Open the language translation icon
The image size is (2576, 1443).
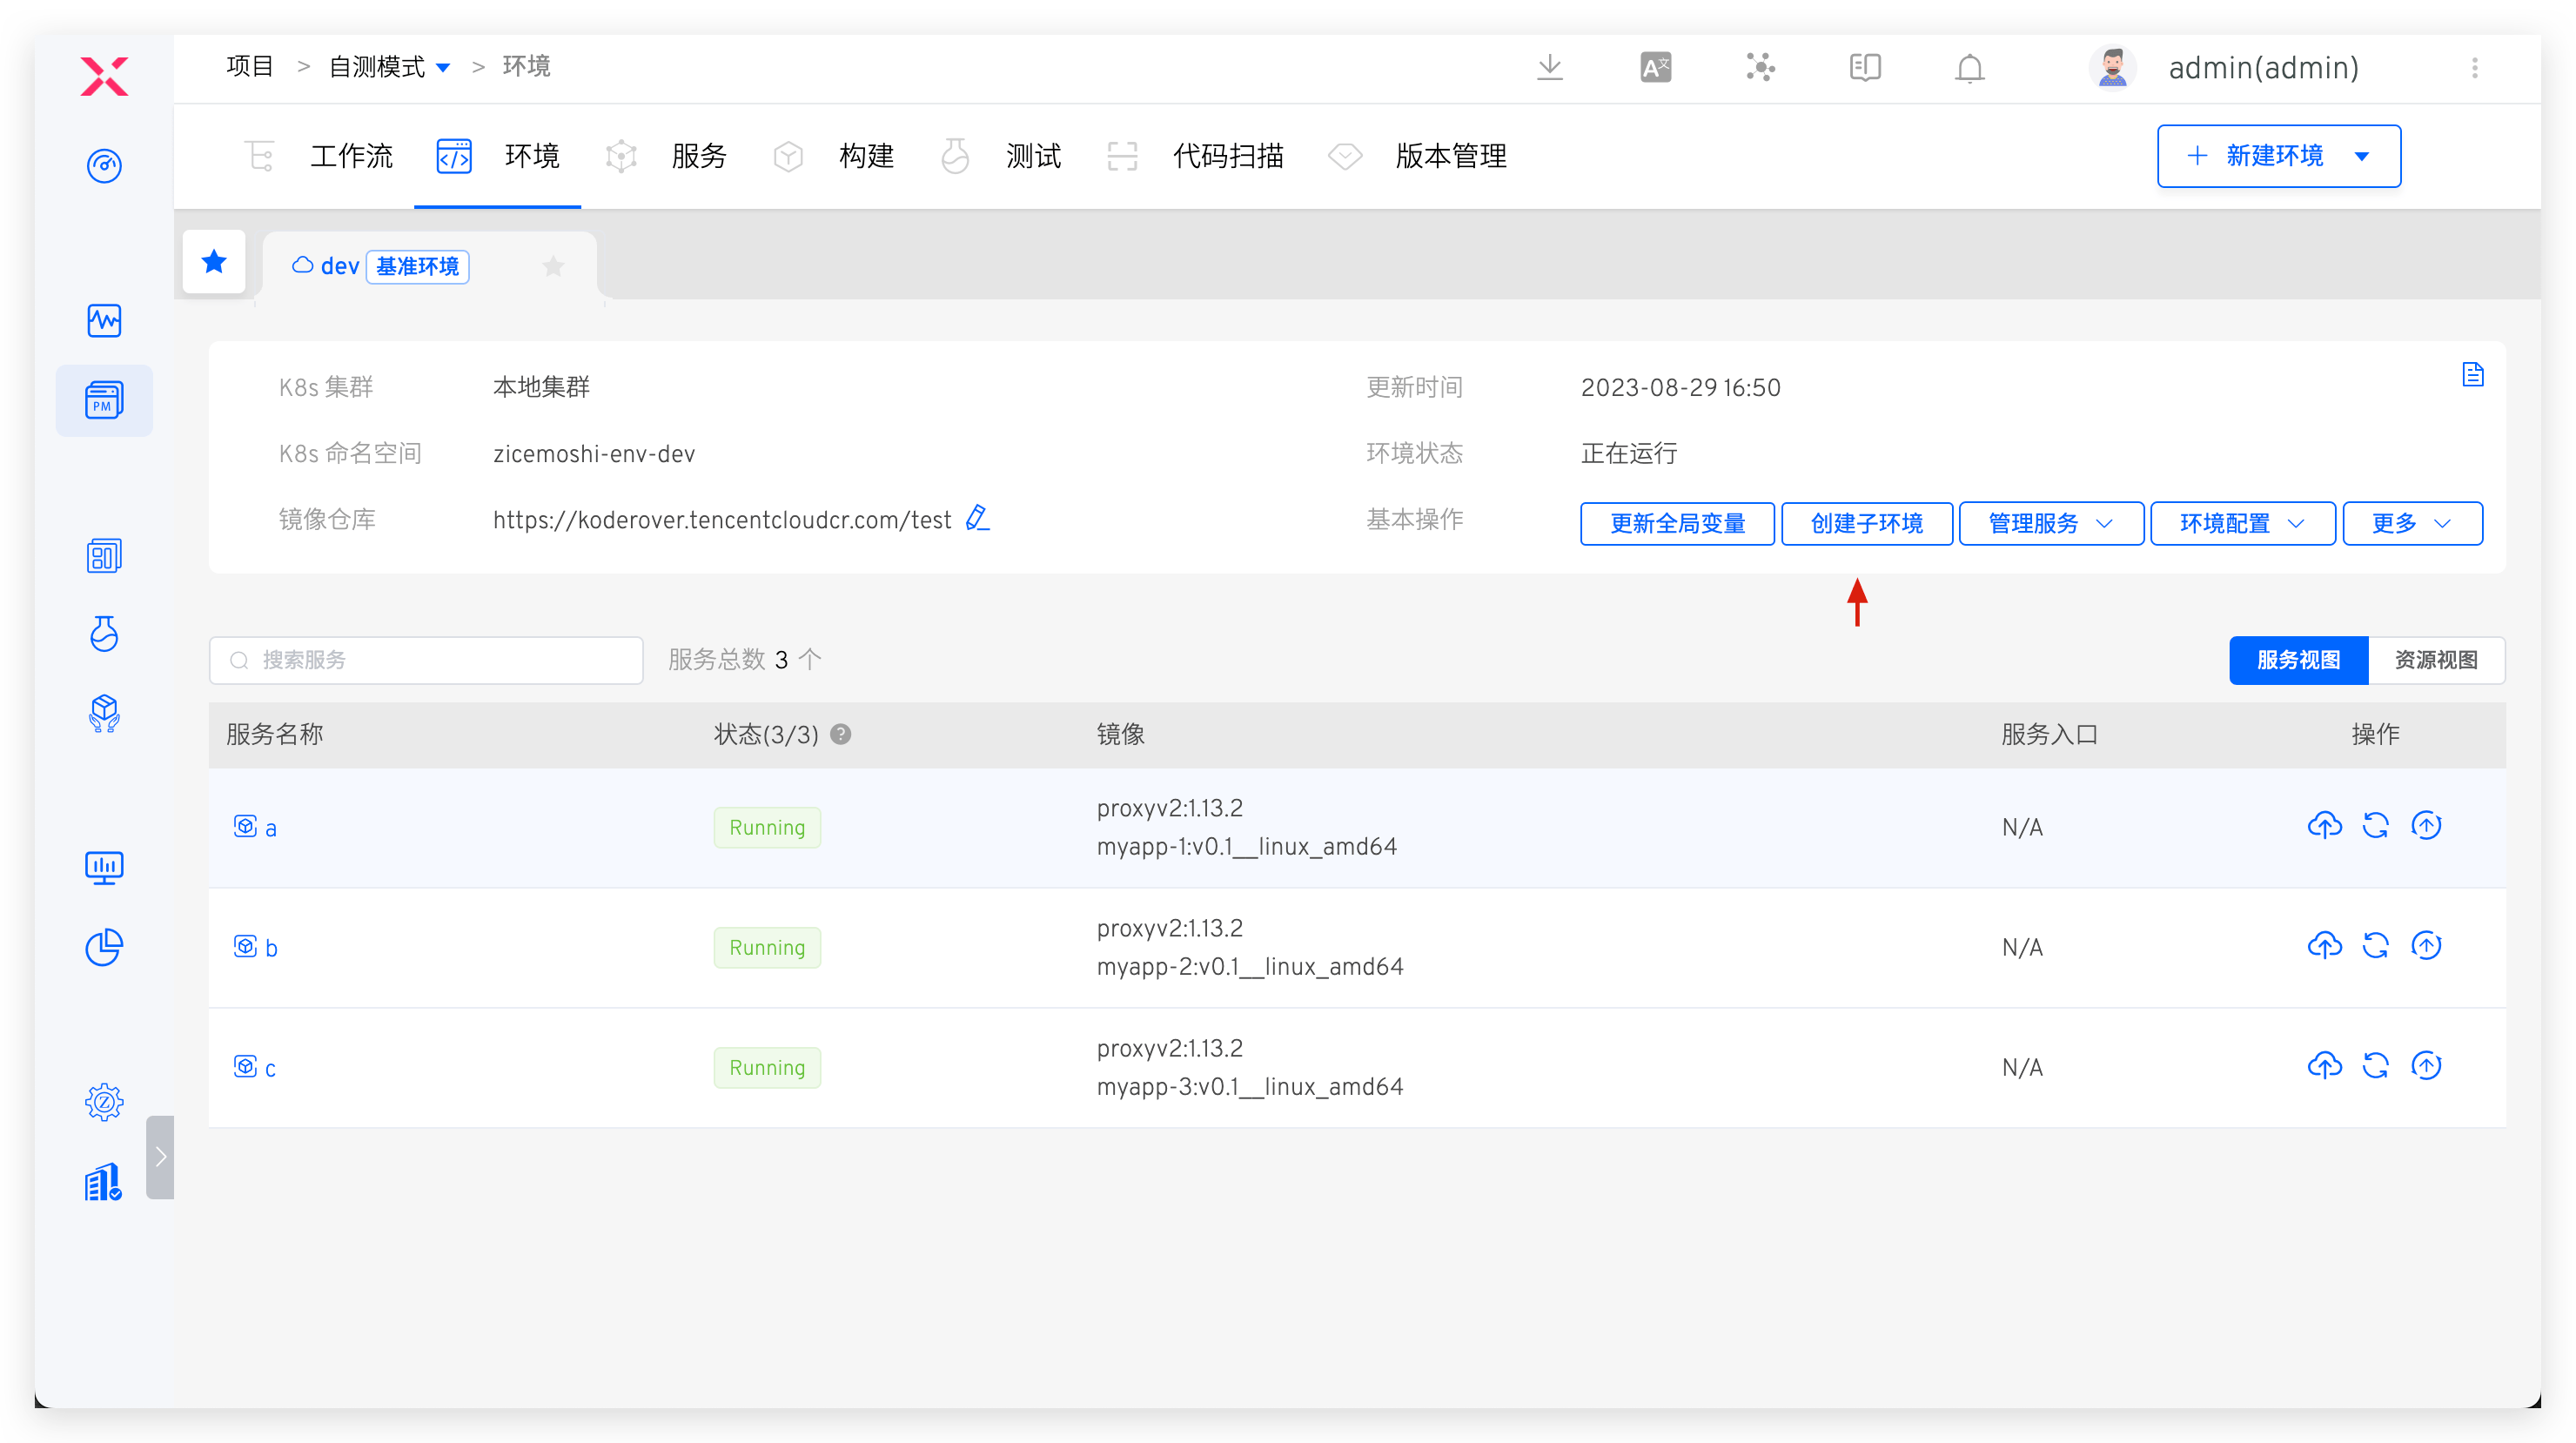pyautogui.click(x=1655, y=68)
